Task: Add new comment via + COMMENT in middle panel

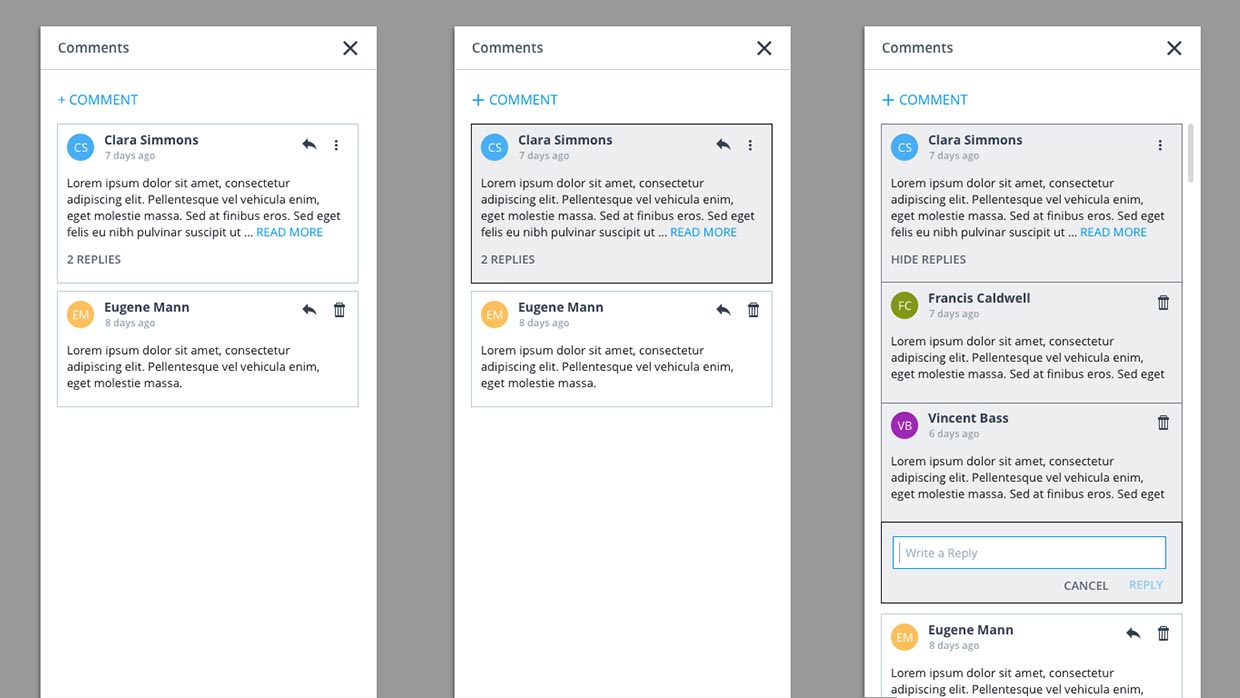Action: (x=515, y=100)
